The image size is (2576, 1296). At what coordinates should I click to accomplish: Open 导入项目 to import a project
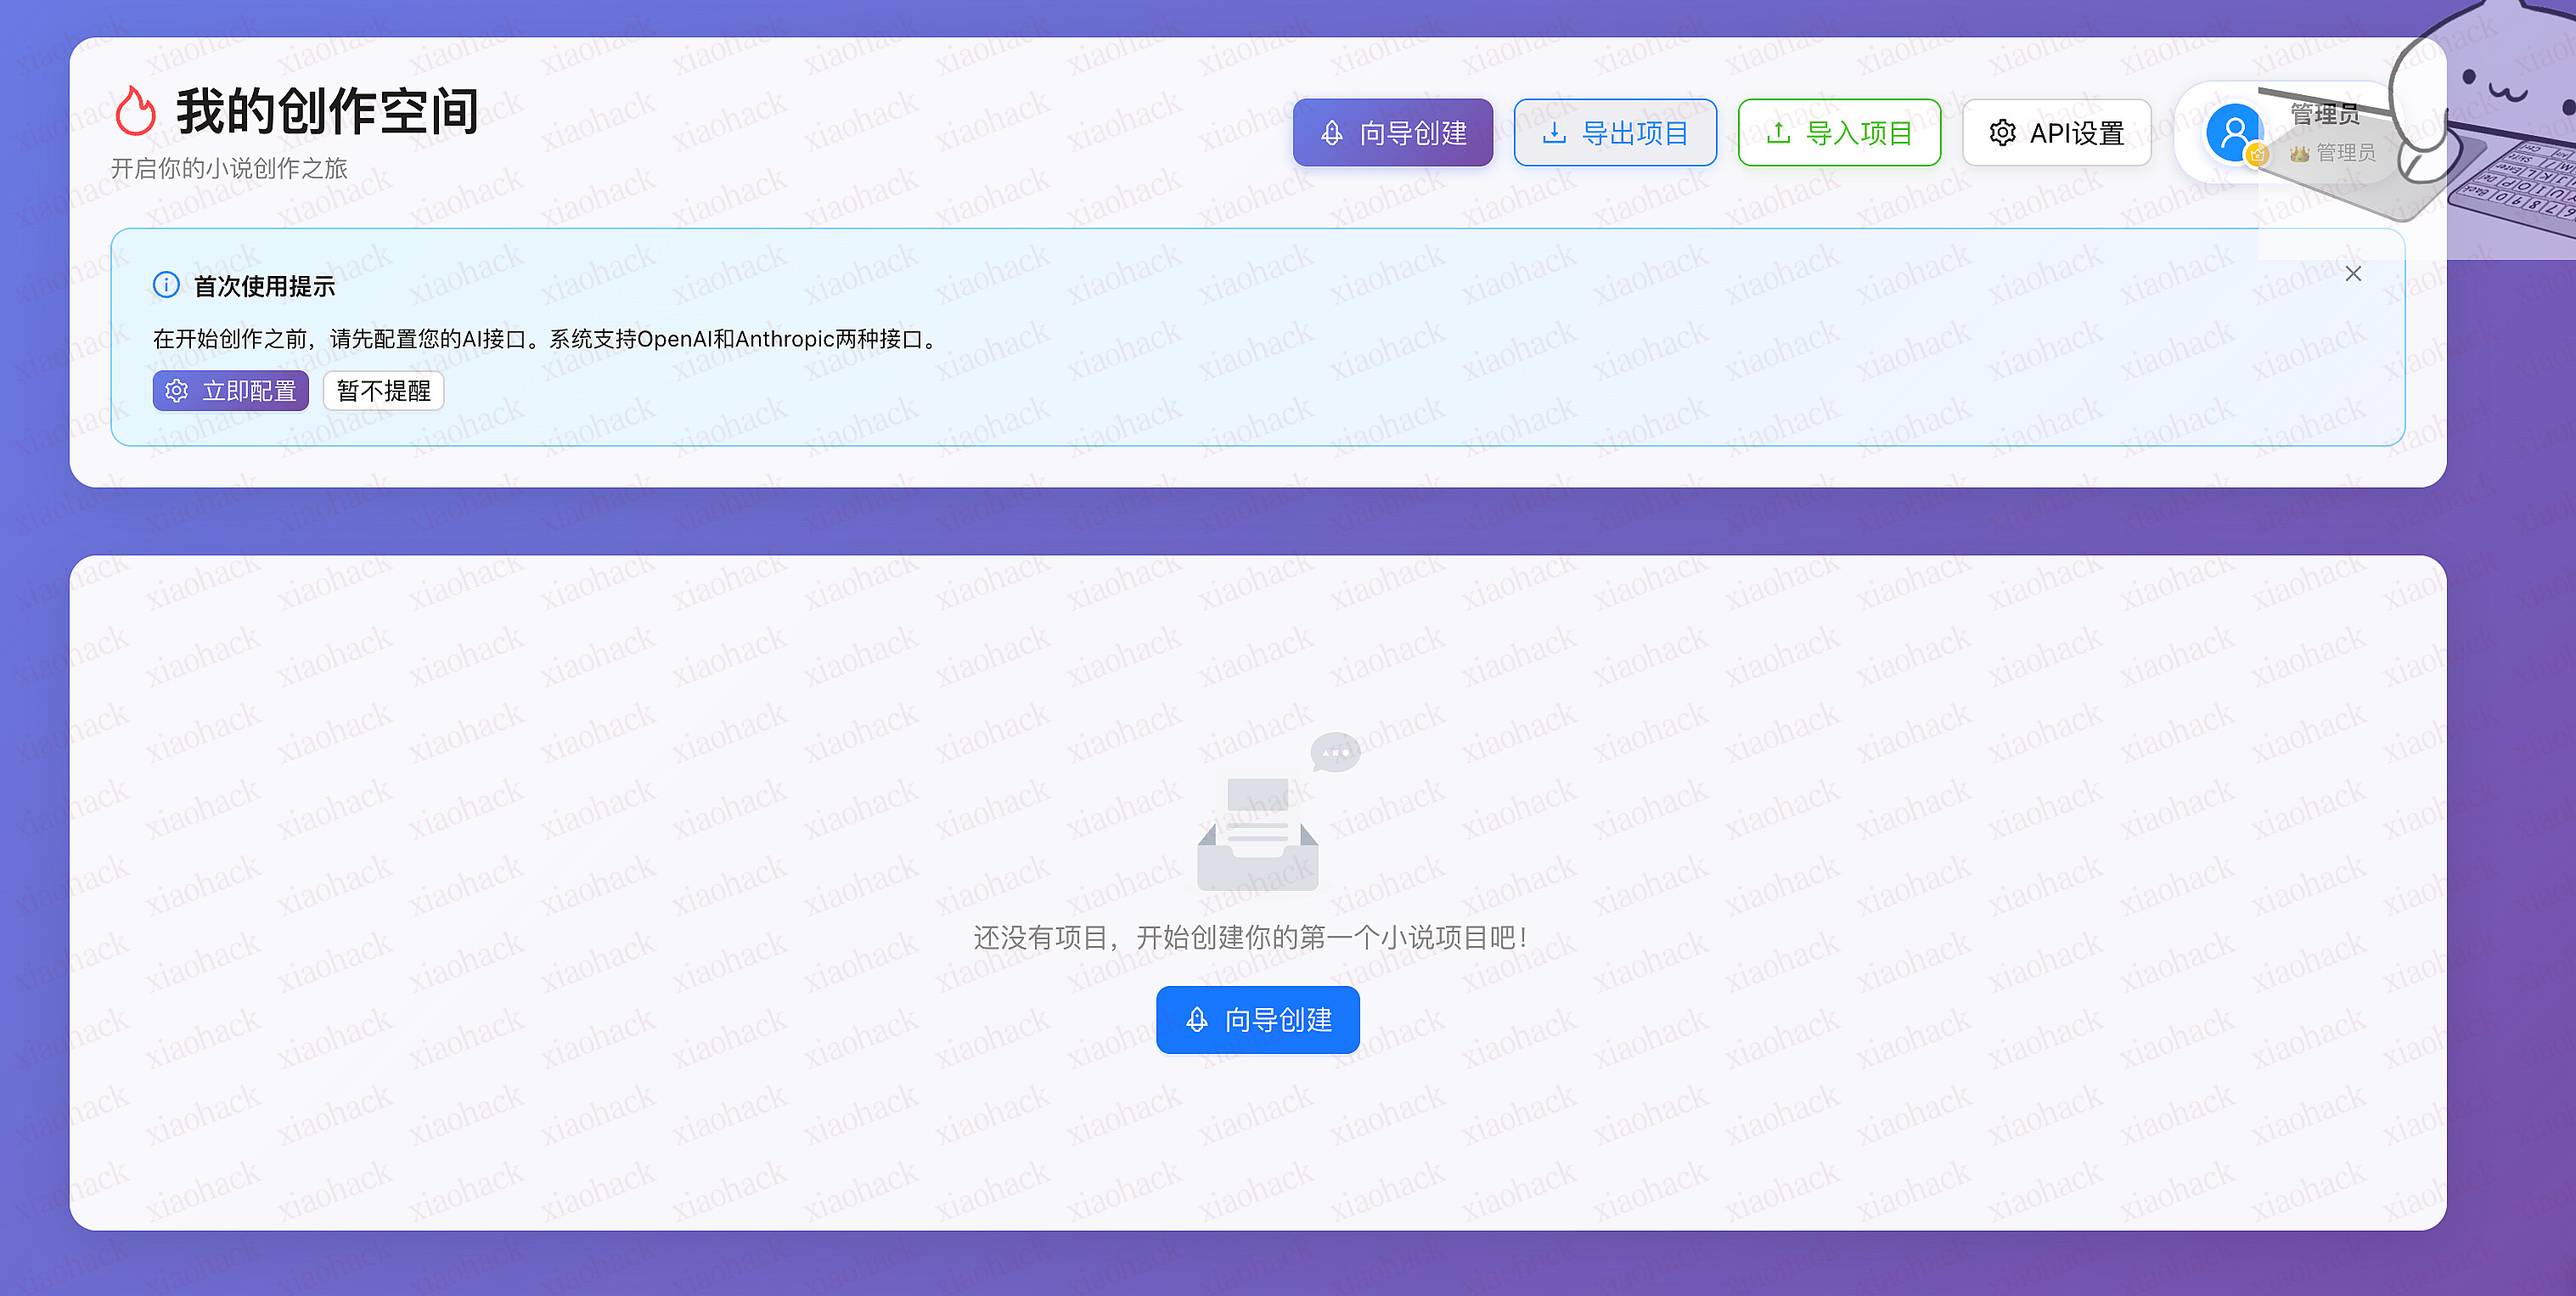[1839, 132]
